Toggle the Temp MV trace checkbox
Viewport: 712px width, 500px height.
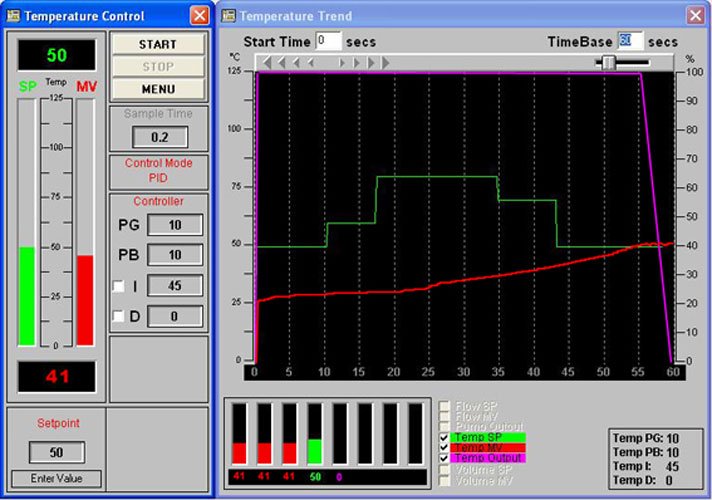pyautogui.click(x=445, y=447)
